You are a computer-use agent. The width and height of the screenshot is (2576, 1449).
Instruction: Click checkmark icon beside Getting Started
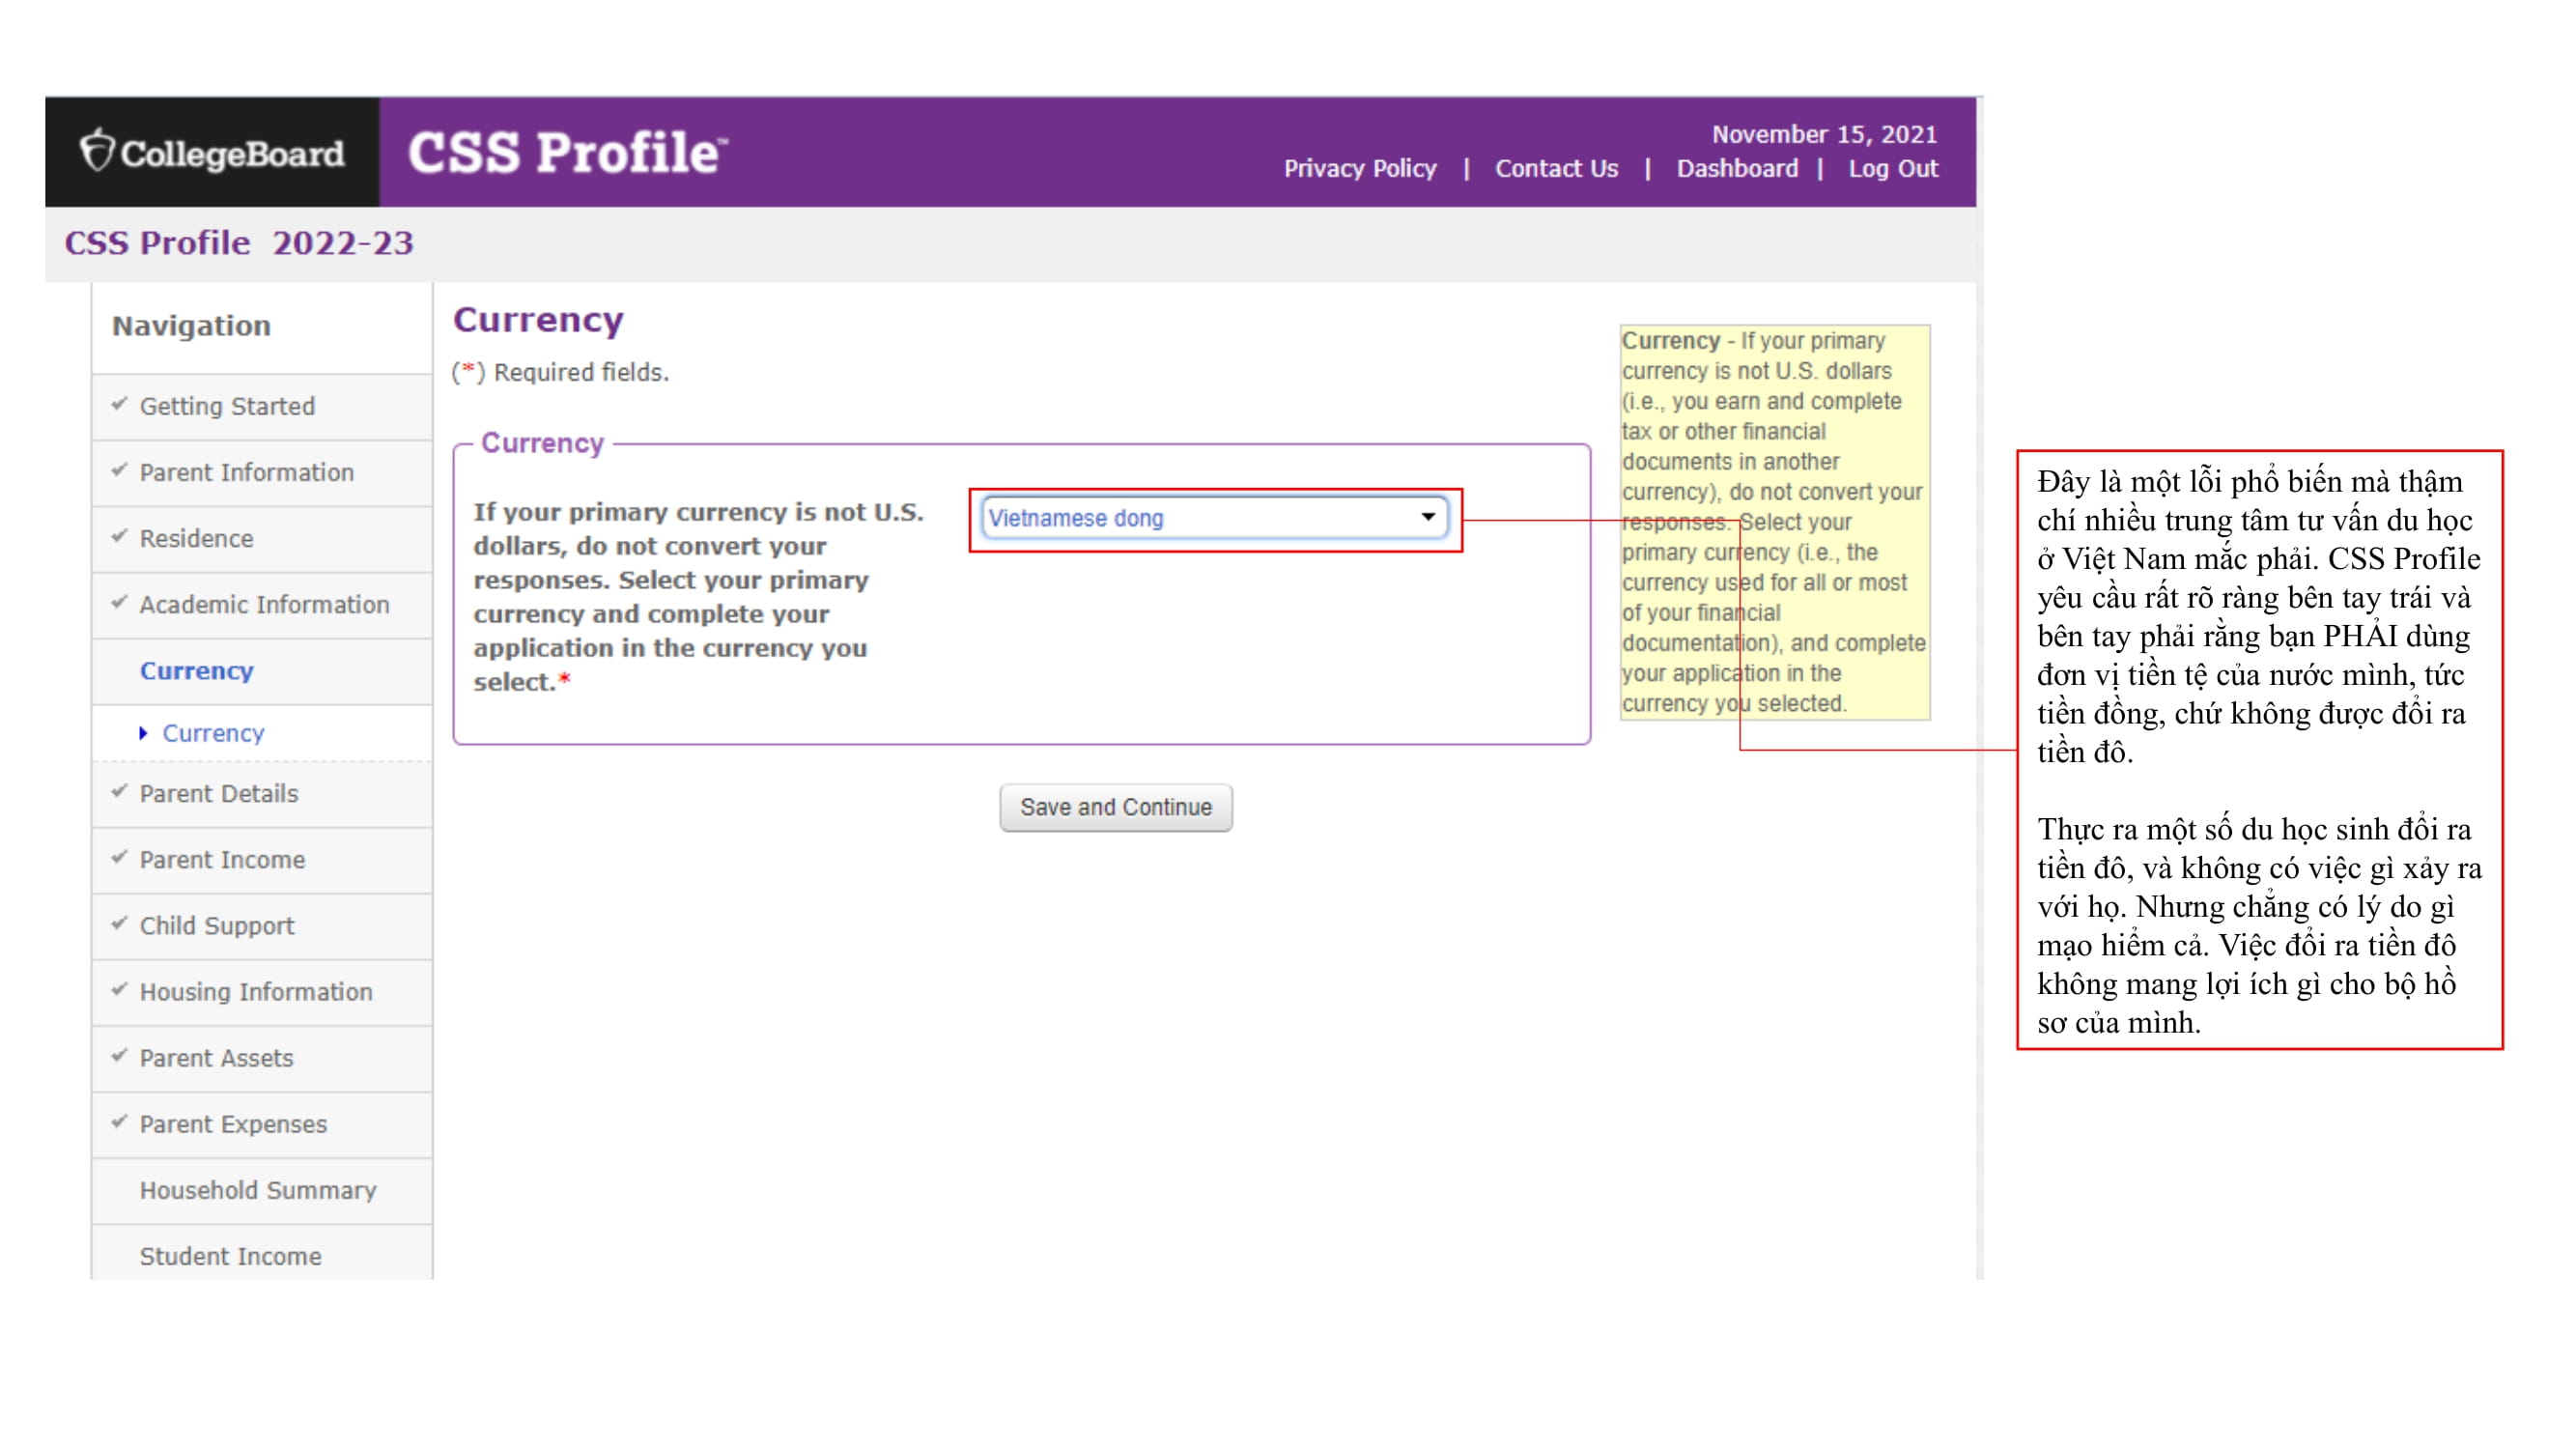120,405
